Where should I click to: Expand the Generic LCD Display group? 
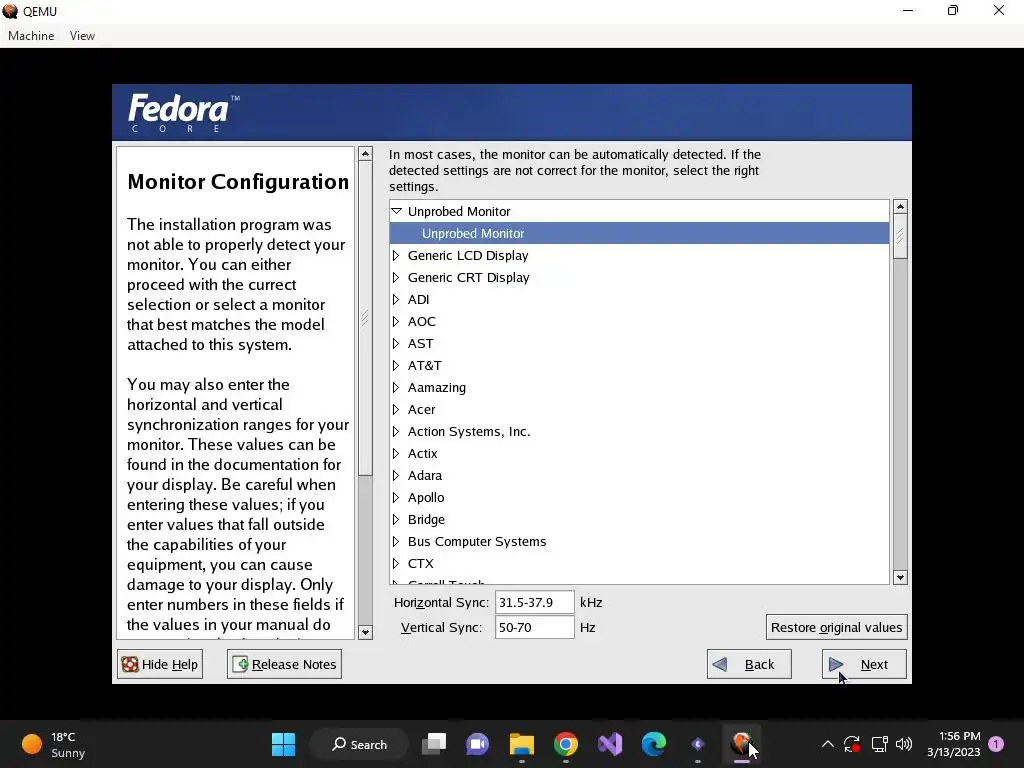point(396,255)
